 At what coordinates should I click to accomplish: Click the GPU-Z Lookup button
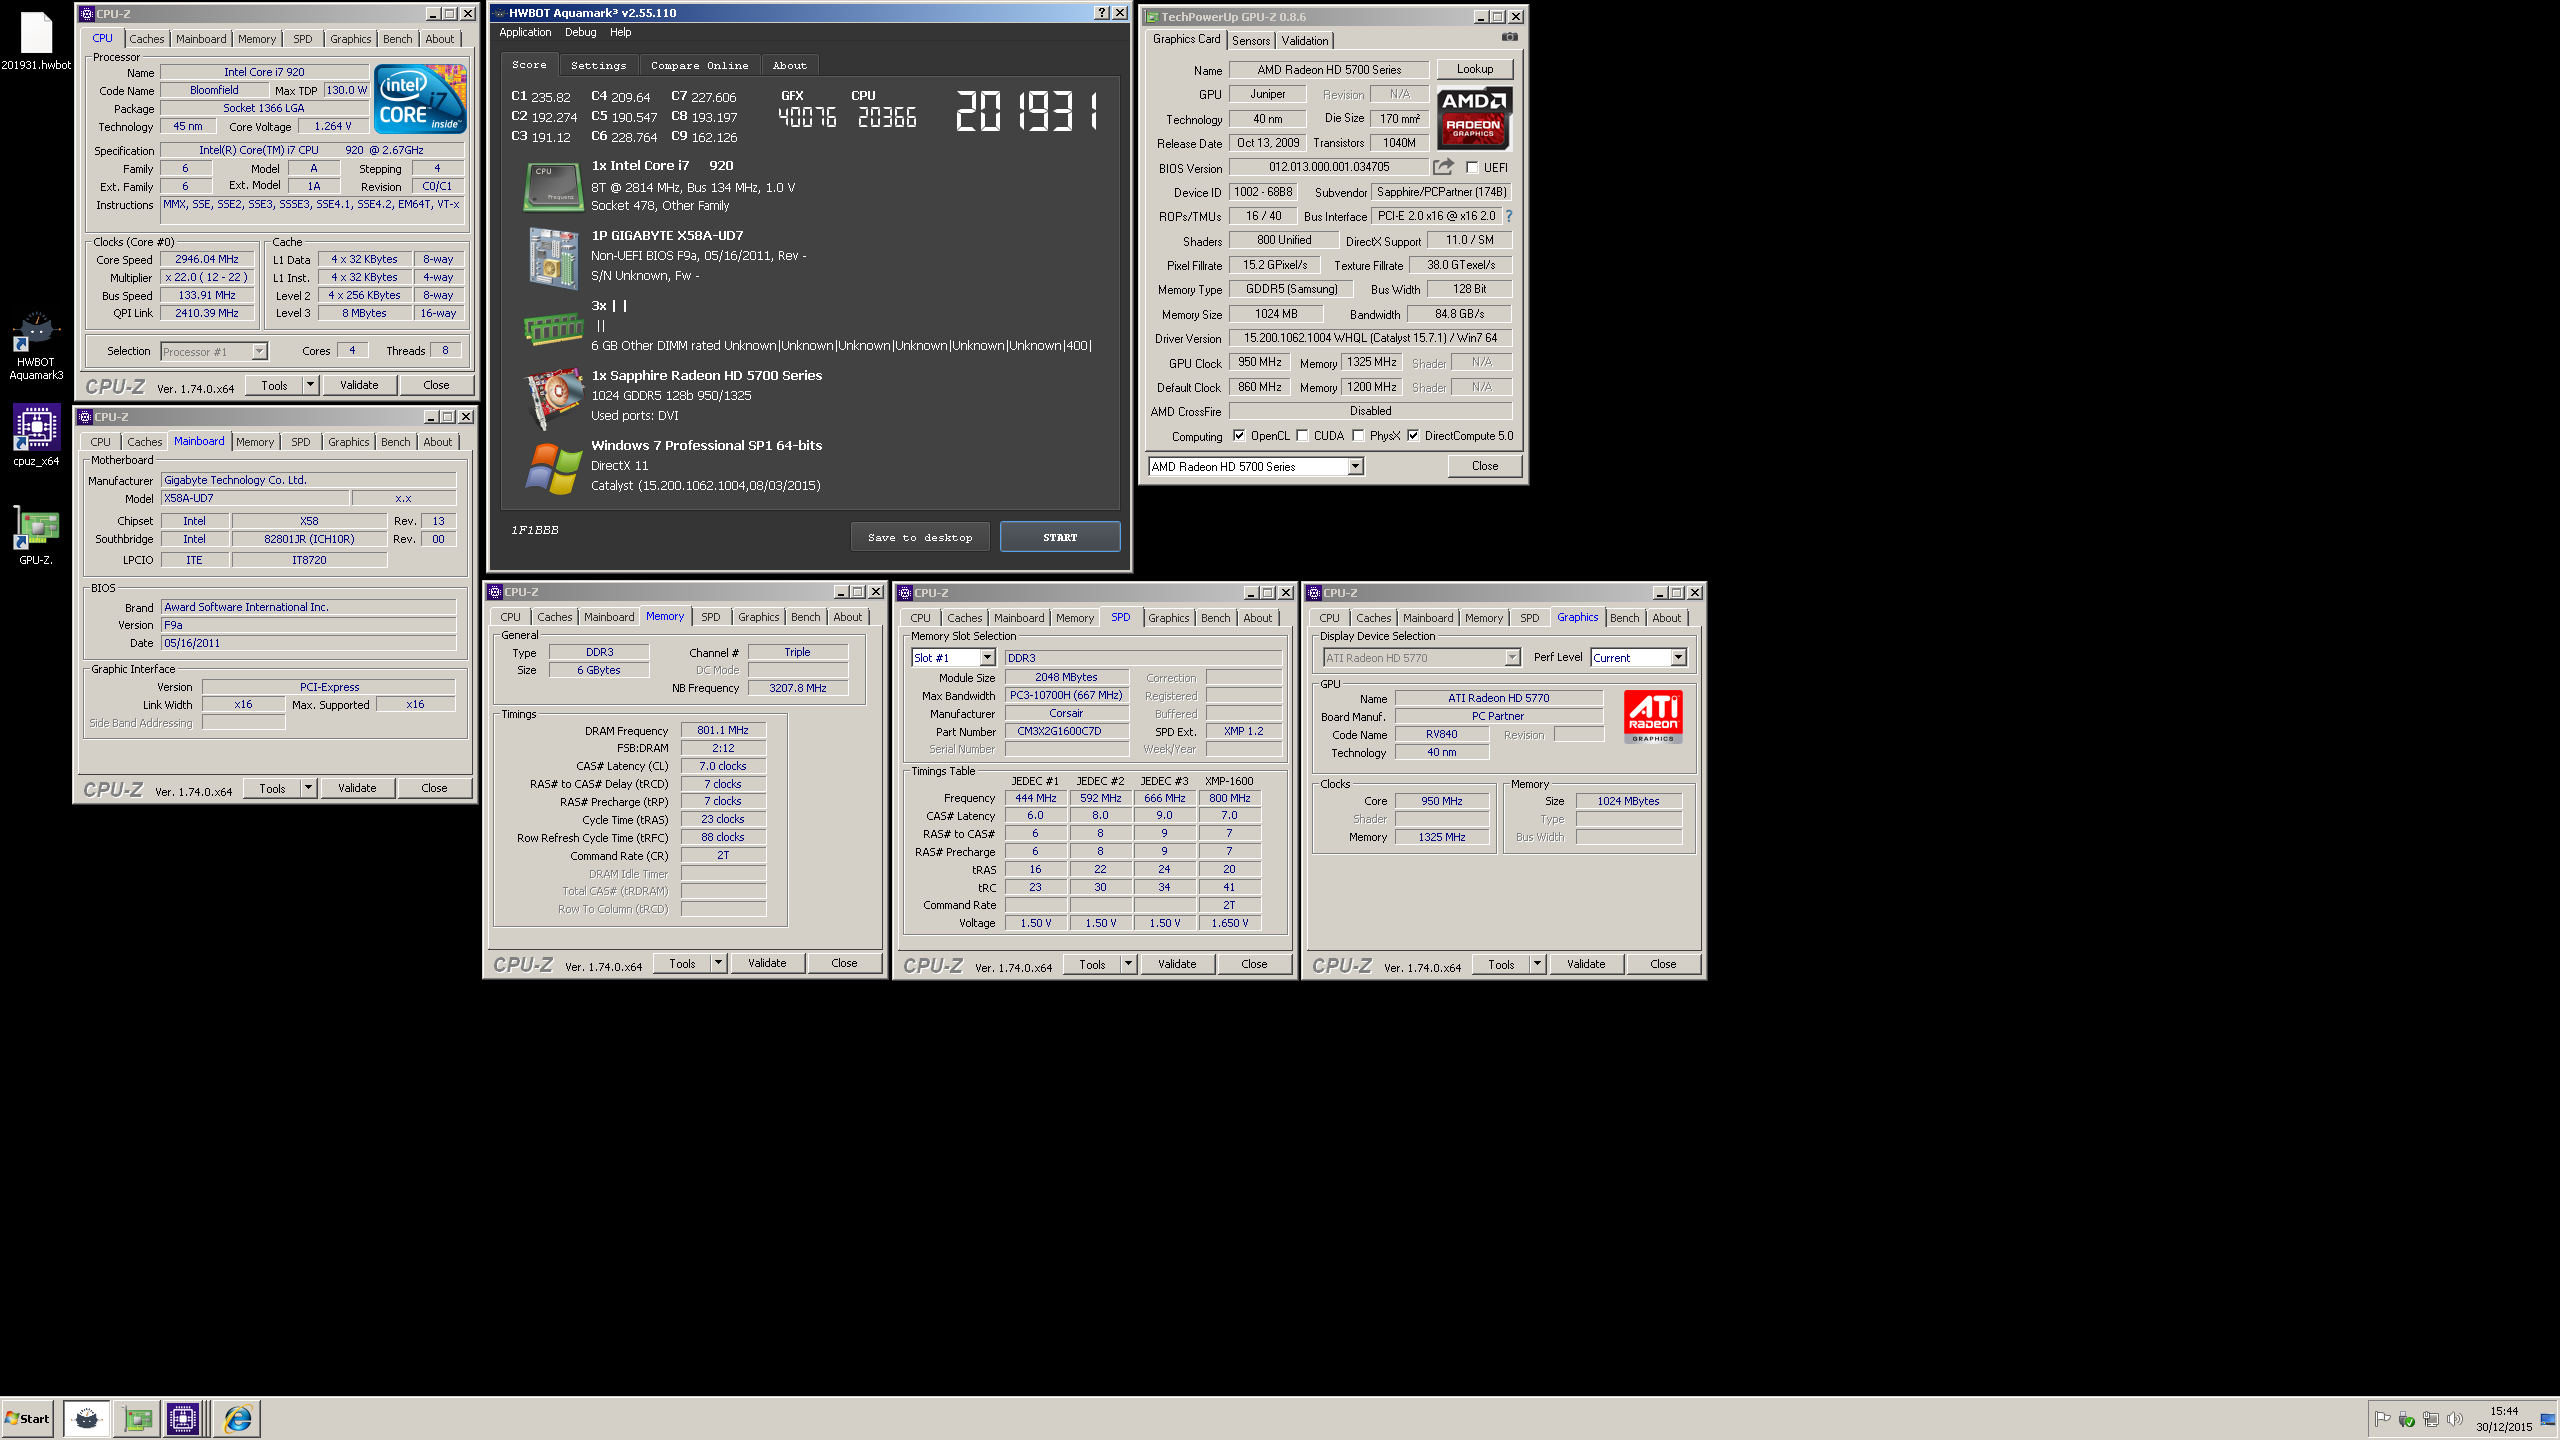click(x=1474, y=69)
